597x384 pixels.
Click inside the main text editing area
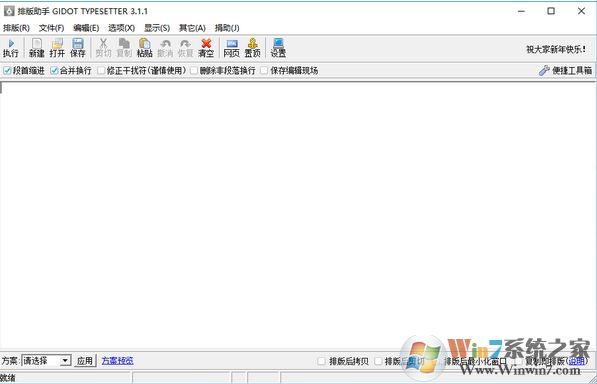(x=298, y=215)
